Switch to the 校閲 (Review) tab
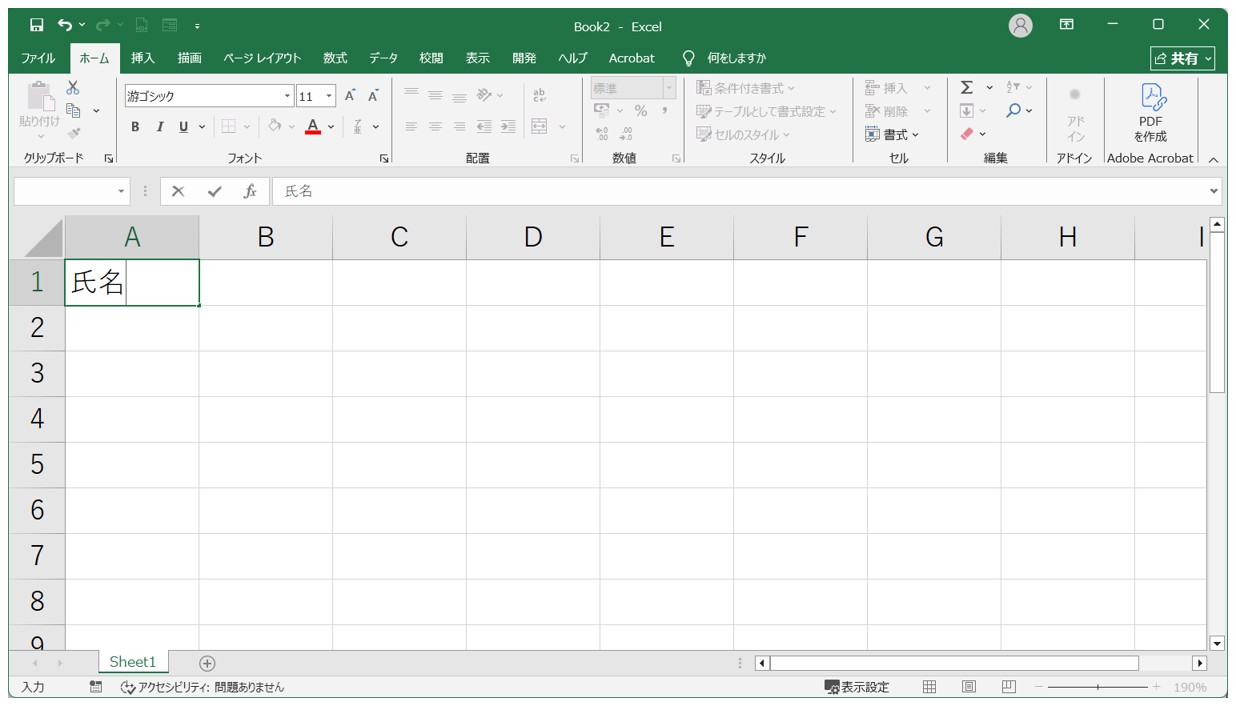 point(431,58)
